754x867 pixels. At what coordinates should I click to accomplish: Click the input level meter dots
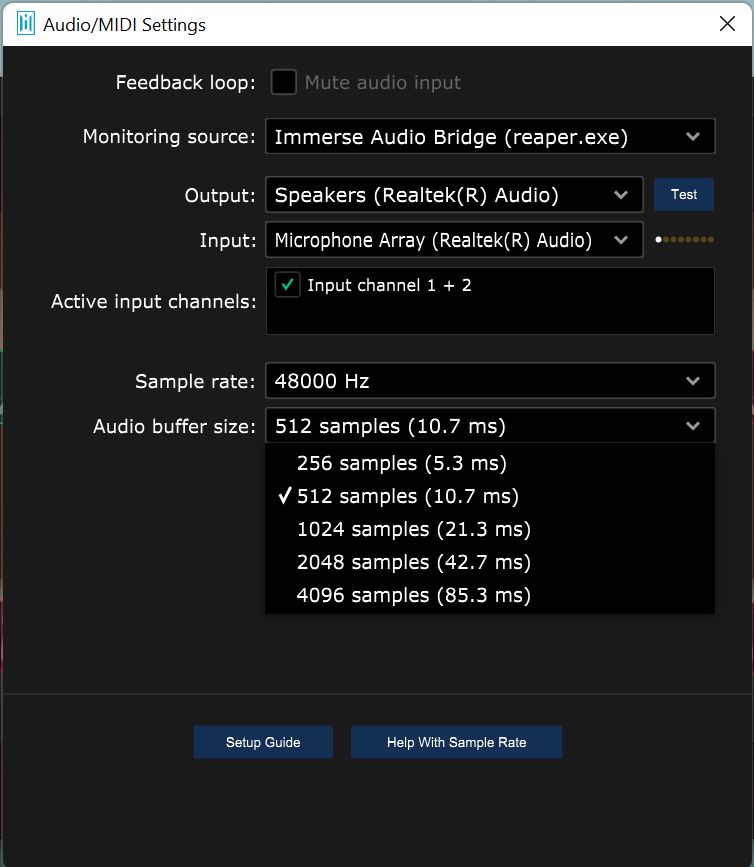[x=684, y=240]
